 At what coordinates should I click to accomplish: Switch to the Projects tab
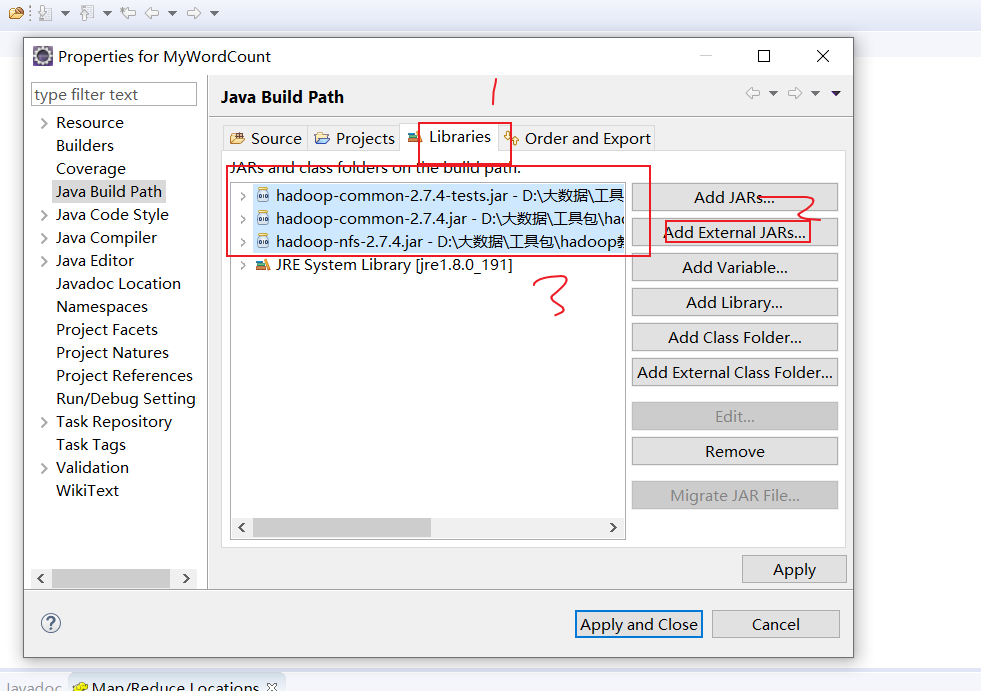[x=354, y=138]
